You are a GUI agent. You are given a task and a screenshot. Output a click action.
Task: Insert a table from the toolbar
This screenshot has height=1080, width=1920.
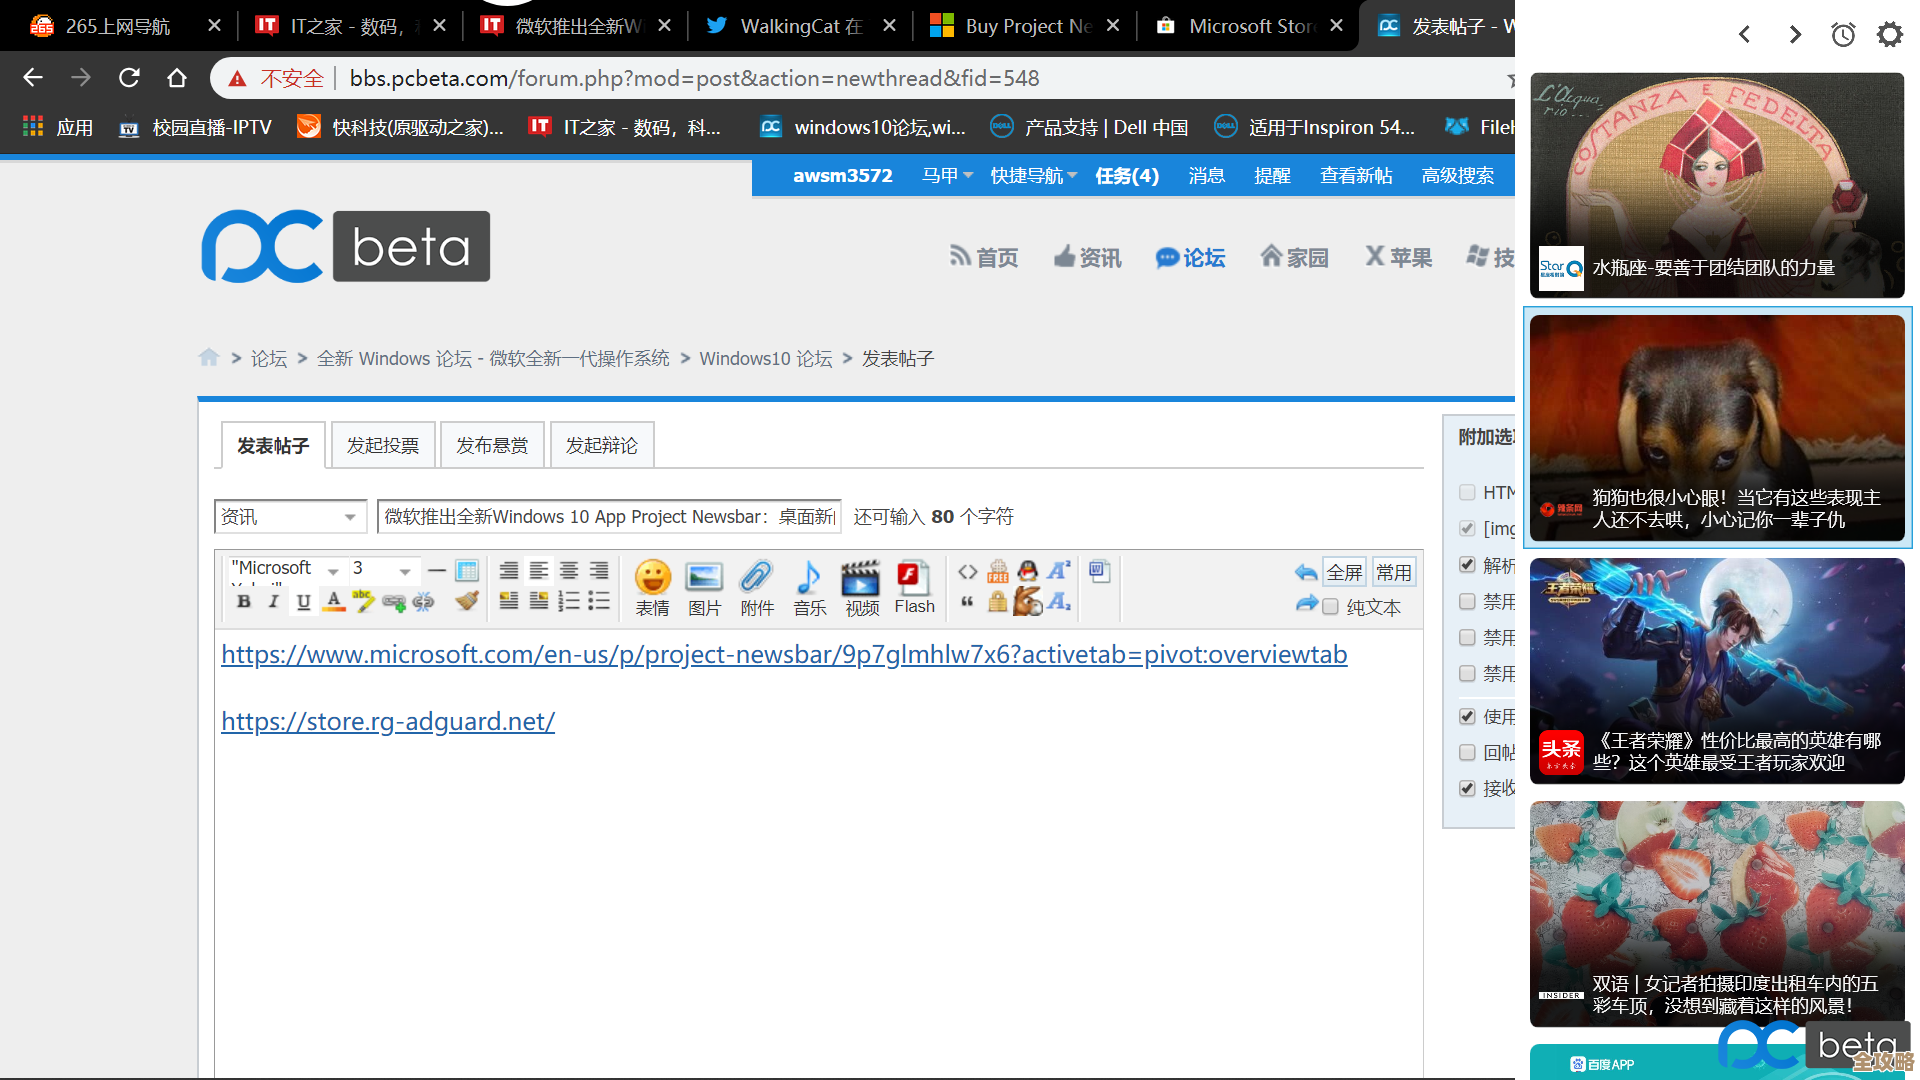tap(466, 570)
